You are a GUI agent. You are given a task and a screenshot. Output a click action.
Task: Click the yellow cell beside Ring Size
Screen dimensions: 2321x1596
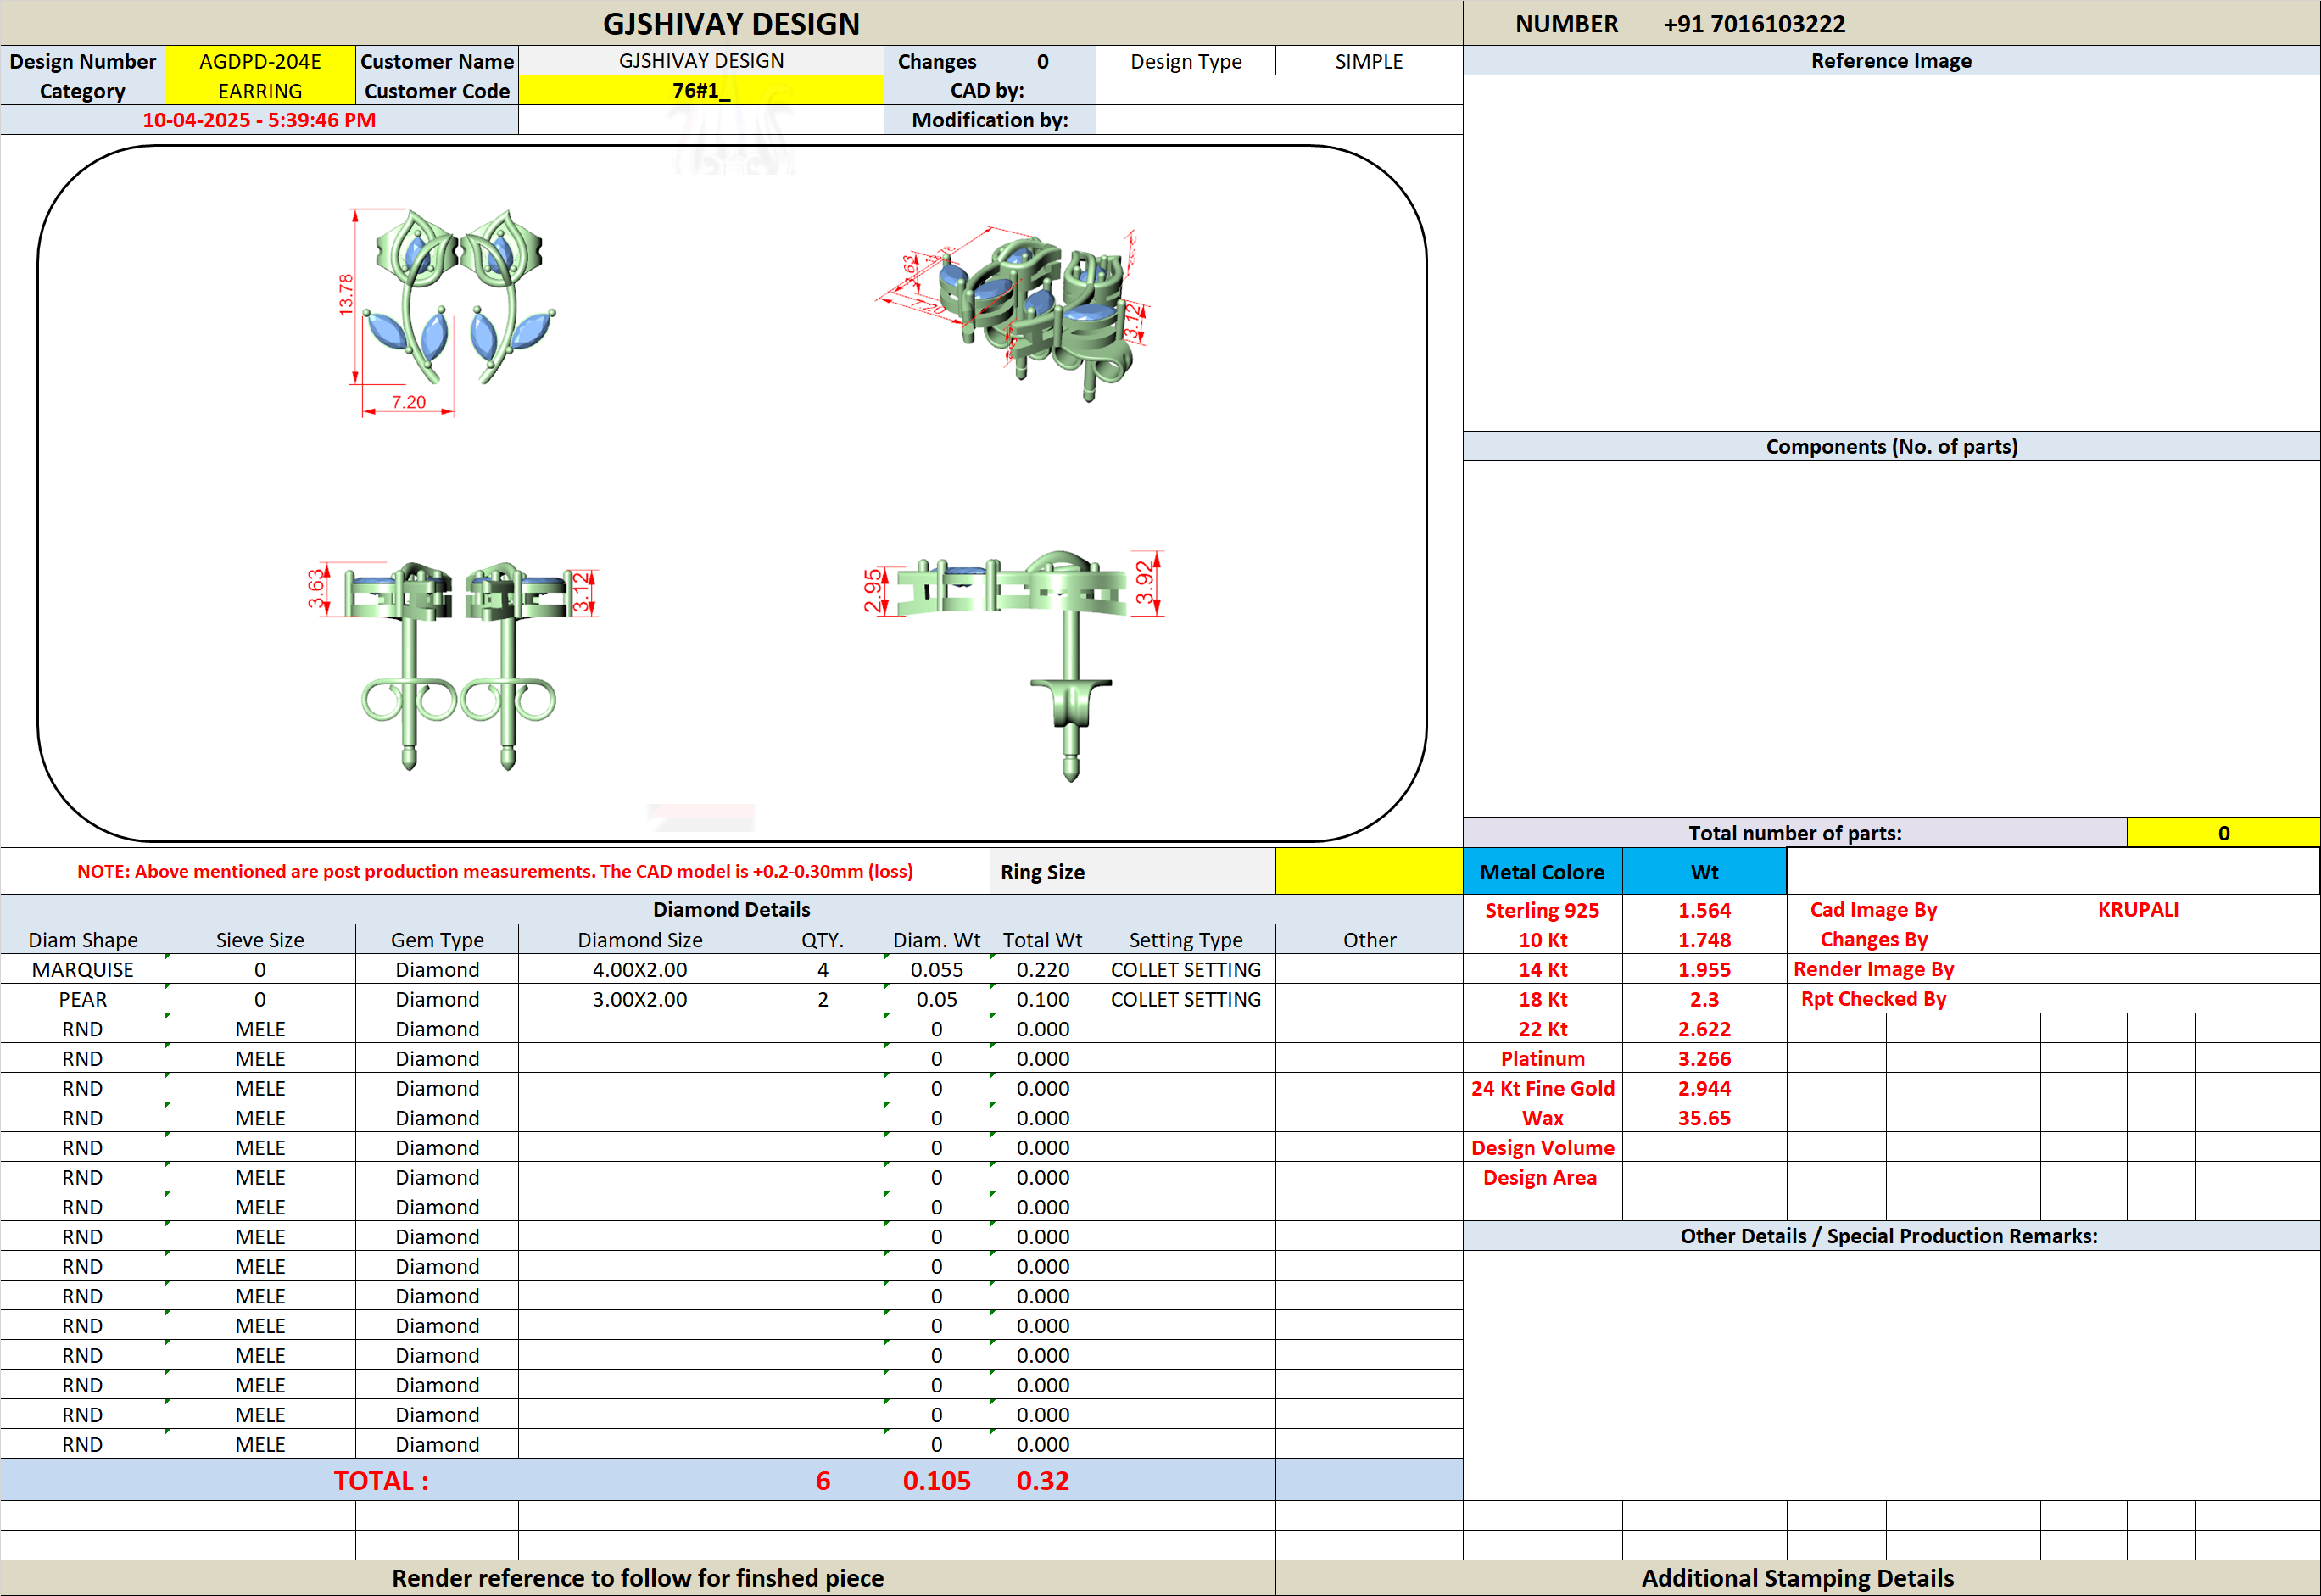pyautogui.click(x=1368, y=871)
